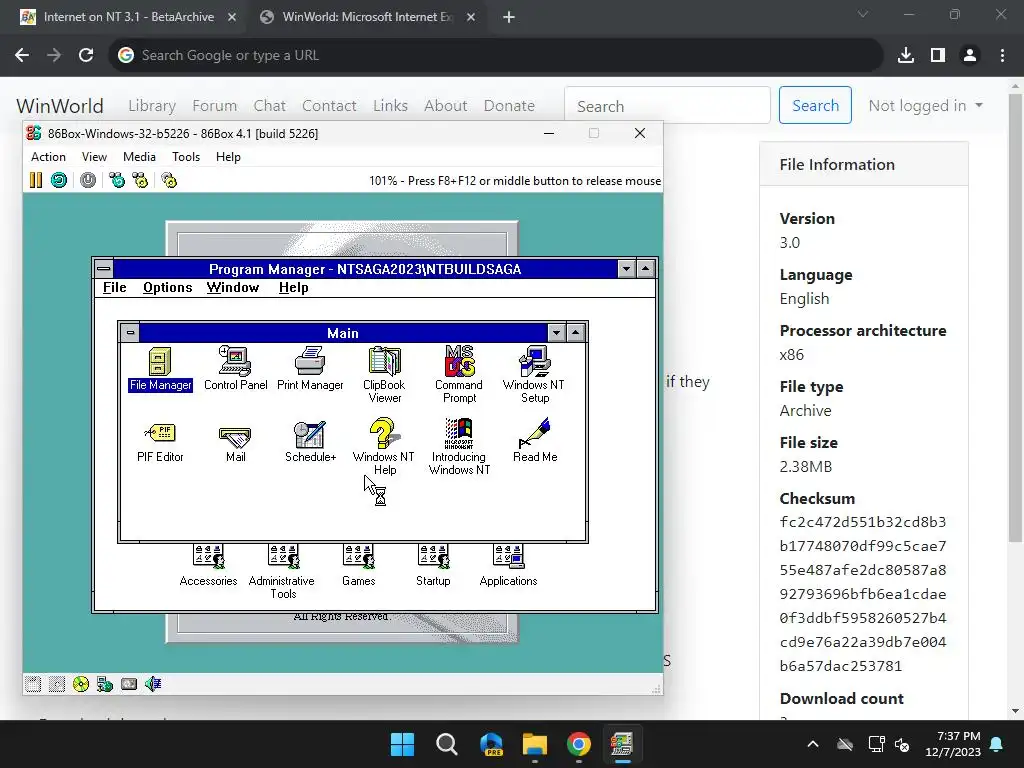The width and height of the screenshot is (1024, 768).
Task: Maximize the Main group with up arrow
Action: coord(575,333)
